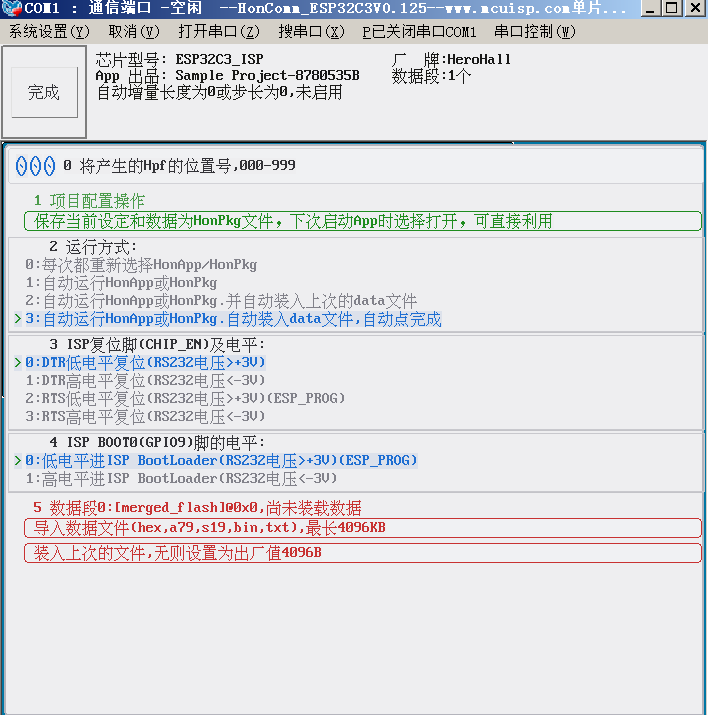This screenshot has height=715, width=708.
Task: Select 0:低电平进ISP BootLoader option
Action: [x=221, y=461]
